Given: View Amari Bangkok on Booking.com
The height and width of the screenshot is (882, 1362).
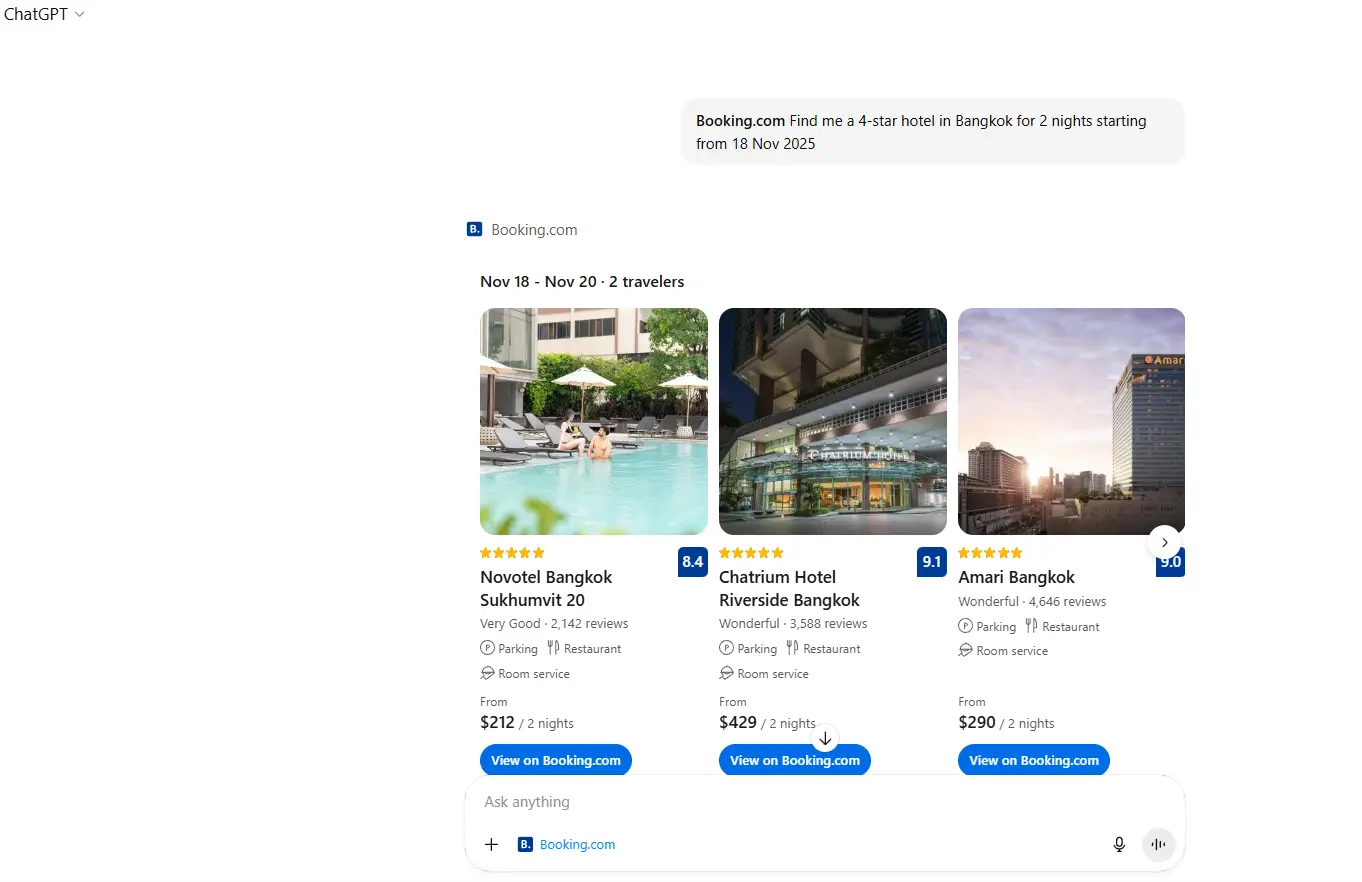Looking at the screenshot, I should 1033,760.
